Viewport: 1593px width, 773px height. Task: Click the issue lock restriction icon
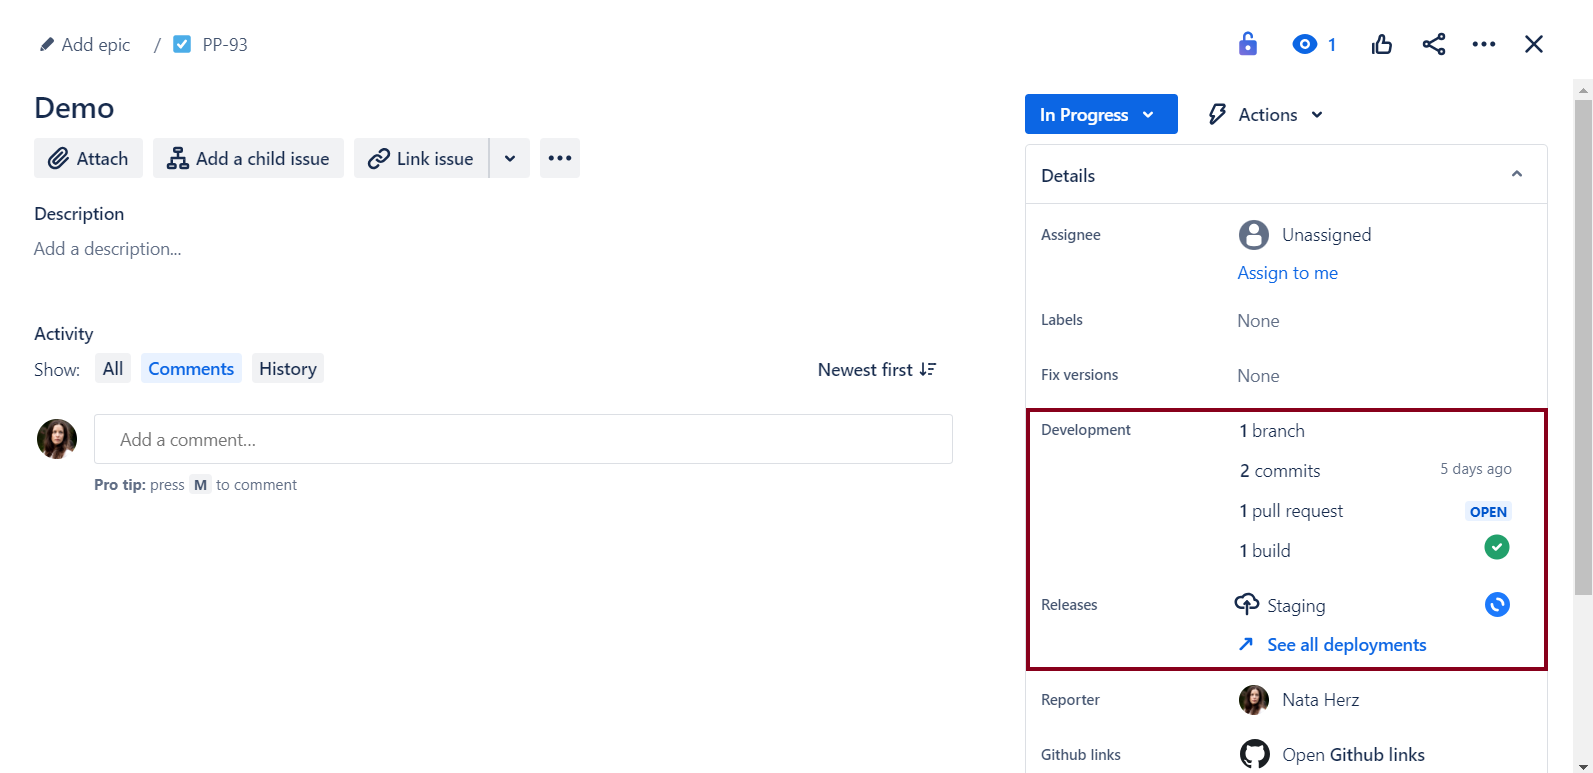point(1247,44)
